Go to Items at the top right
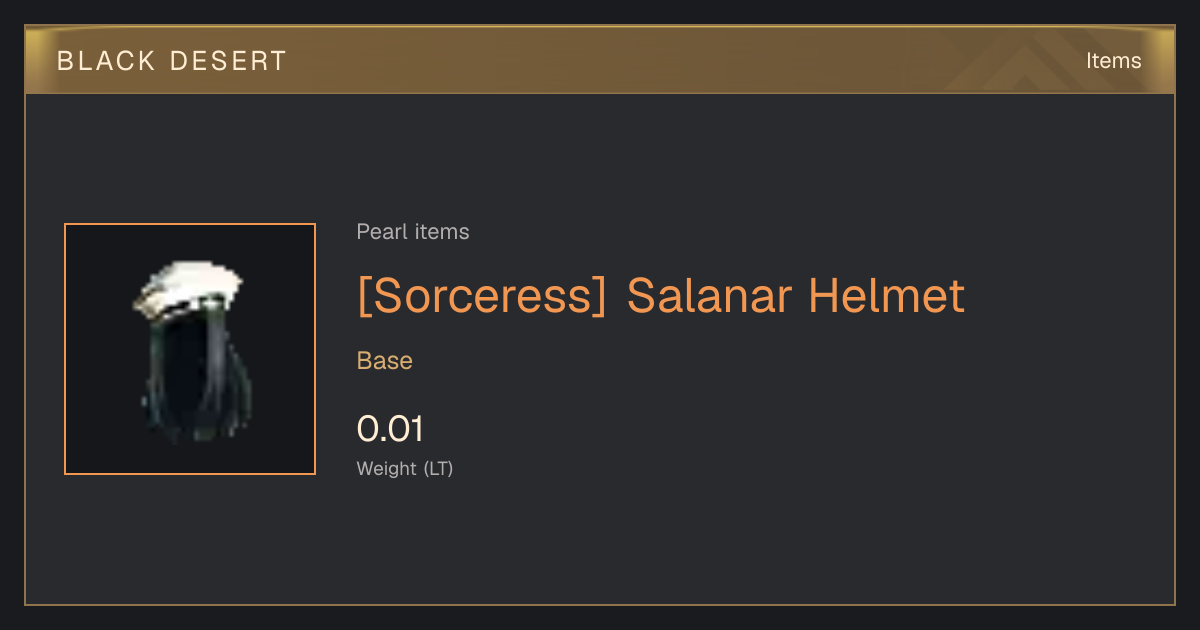The width and height of the screenshot is (1200, 630). 1113,61
